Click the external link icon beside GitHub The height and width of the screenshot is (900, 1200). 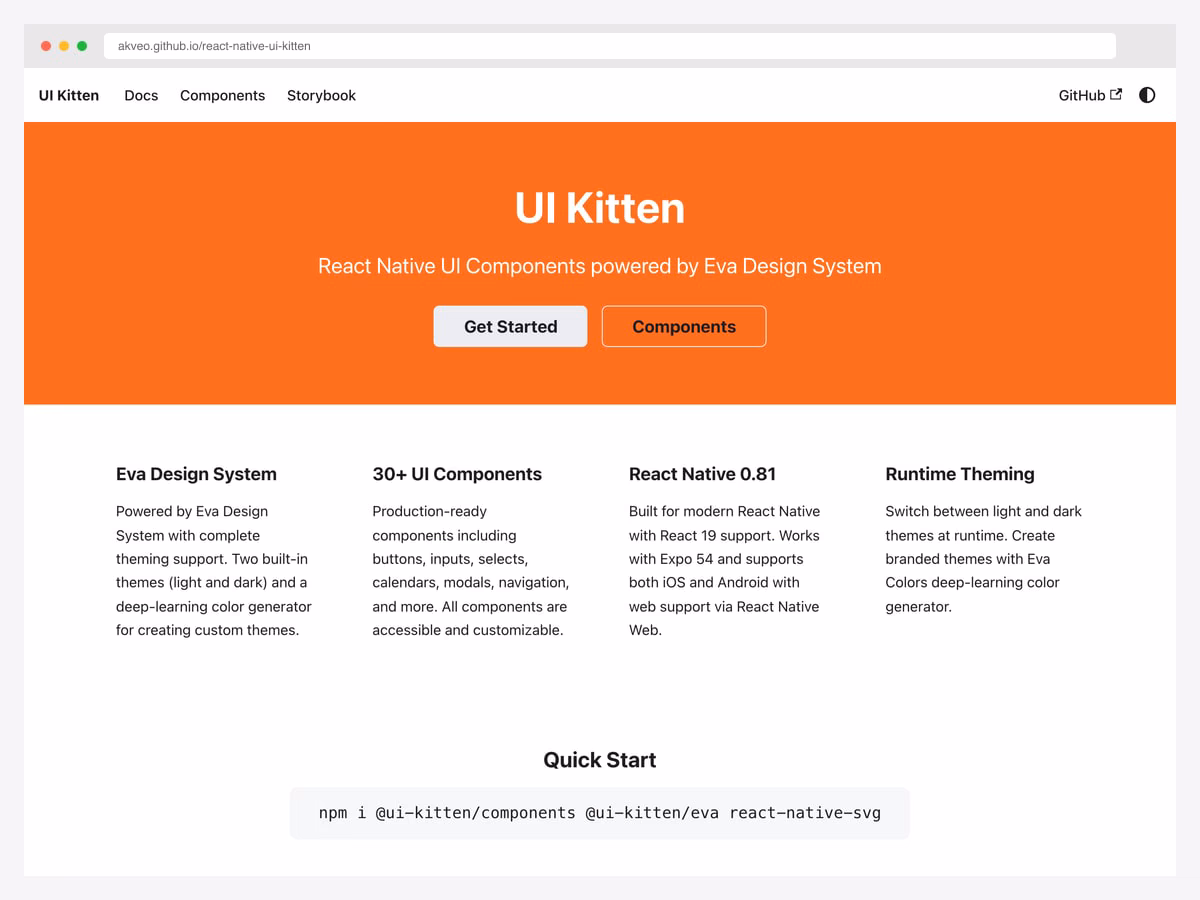[x=1116, y=94]
